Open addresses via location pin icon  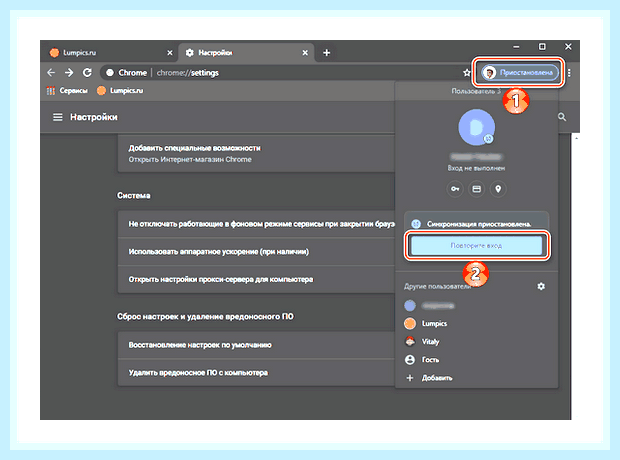[498, 189]
